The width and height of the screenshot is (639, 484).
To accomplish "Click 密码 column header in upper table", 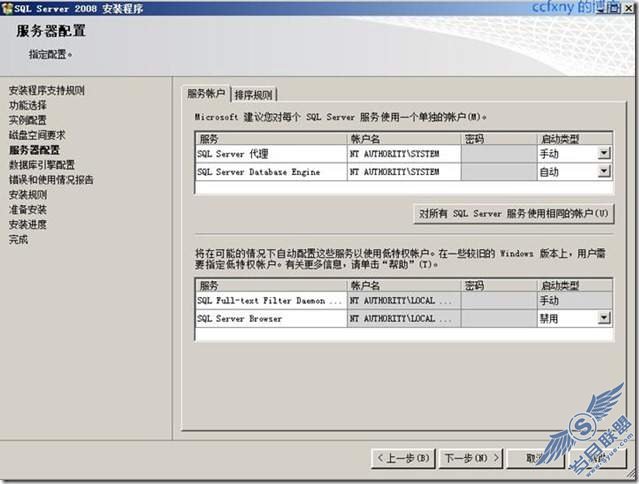I will pyautogui.click(x=499, y=139).
